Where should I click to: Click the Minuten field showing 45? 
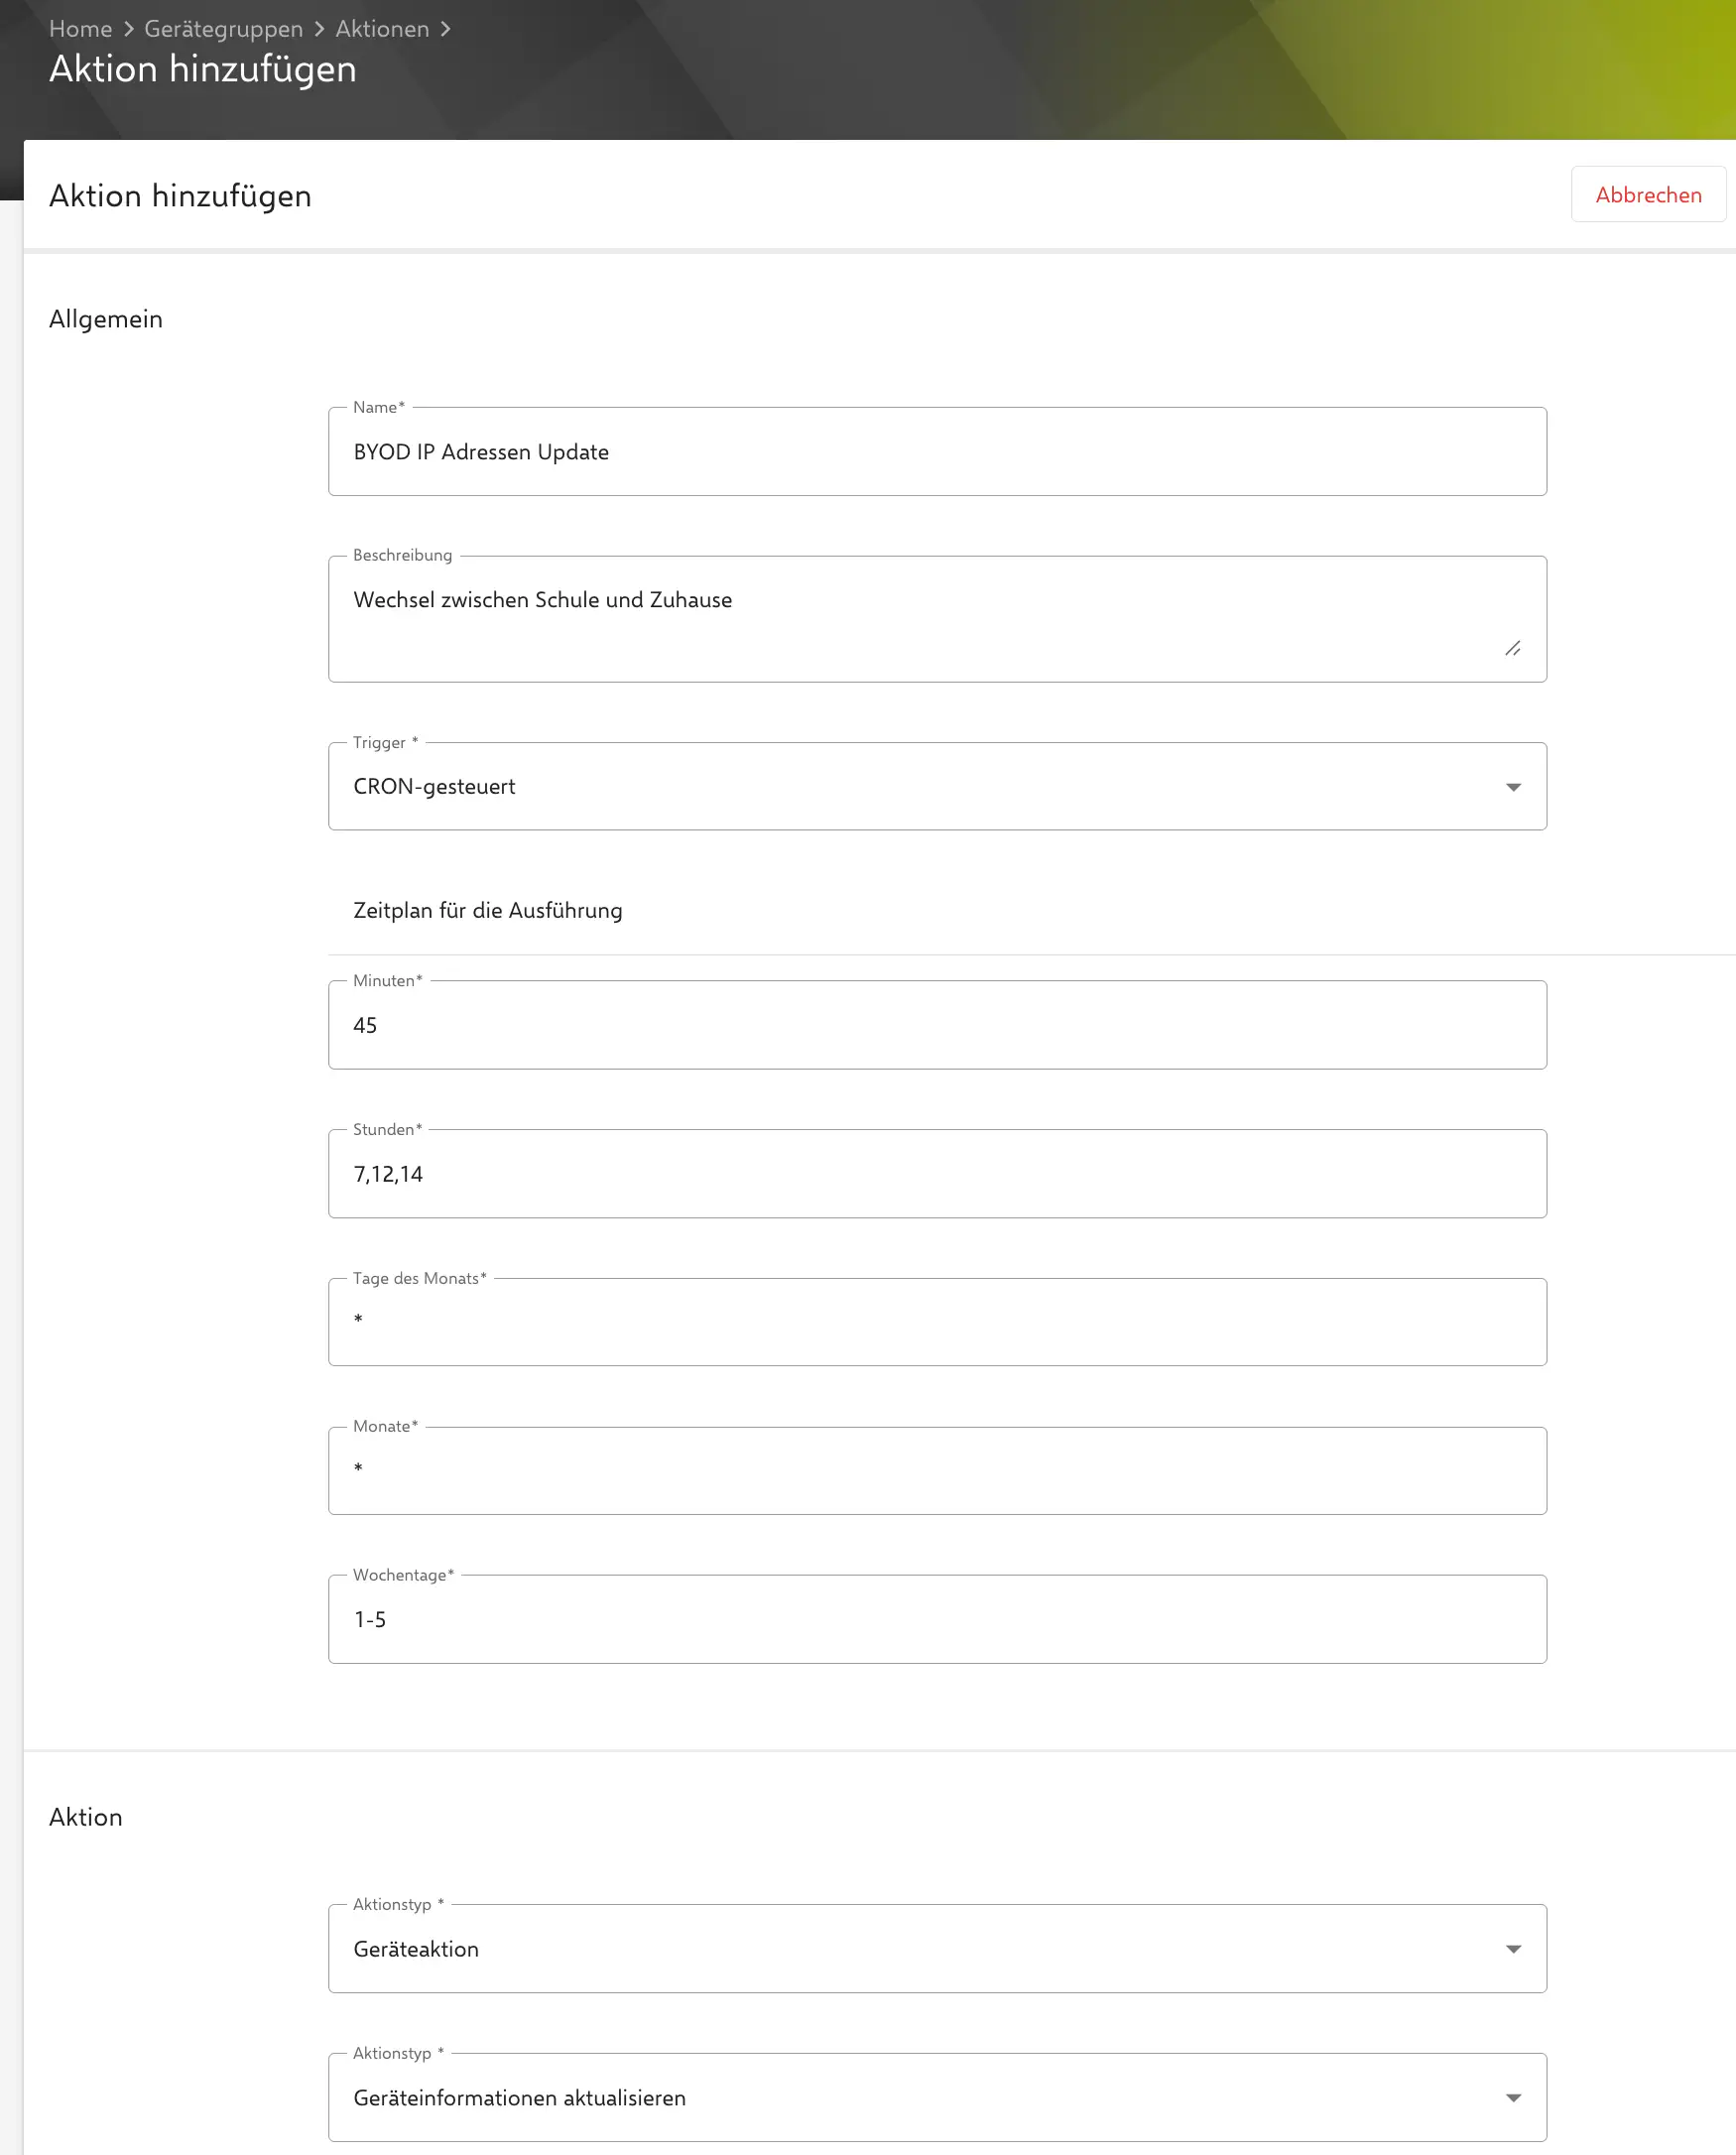tap(937, 1024)
